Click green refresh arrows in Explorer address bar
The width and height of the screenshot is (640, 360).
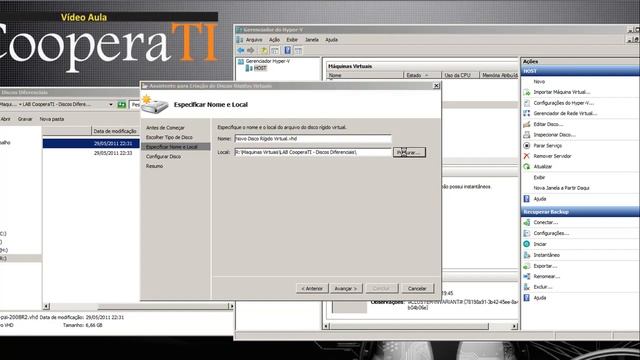122,104
